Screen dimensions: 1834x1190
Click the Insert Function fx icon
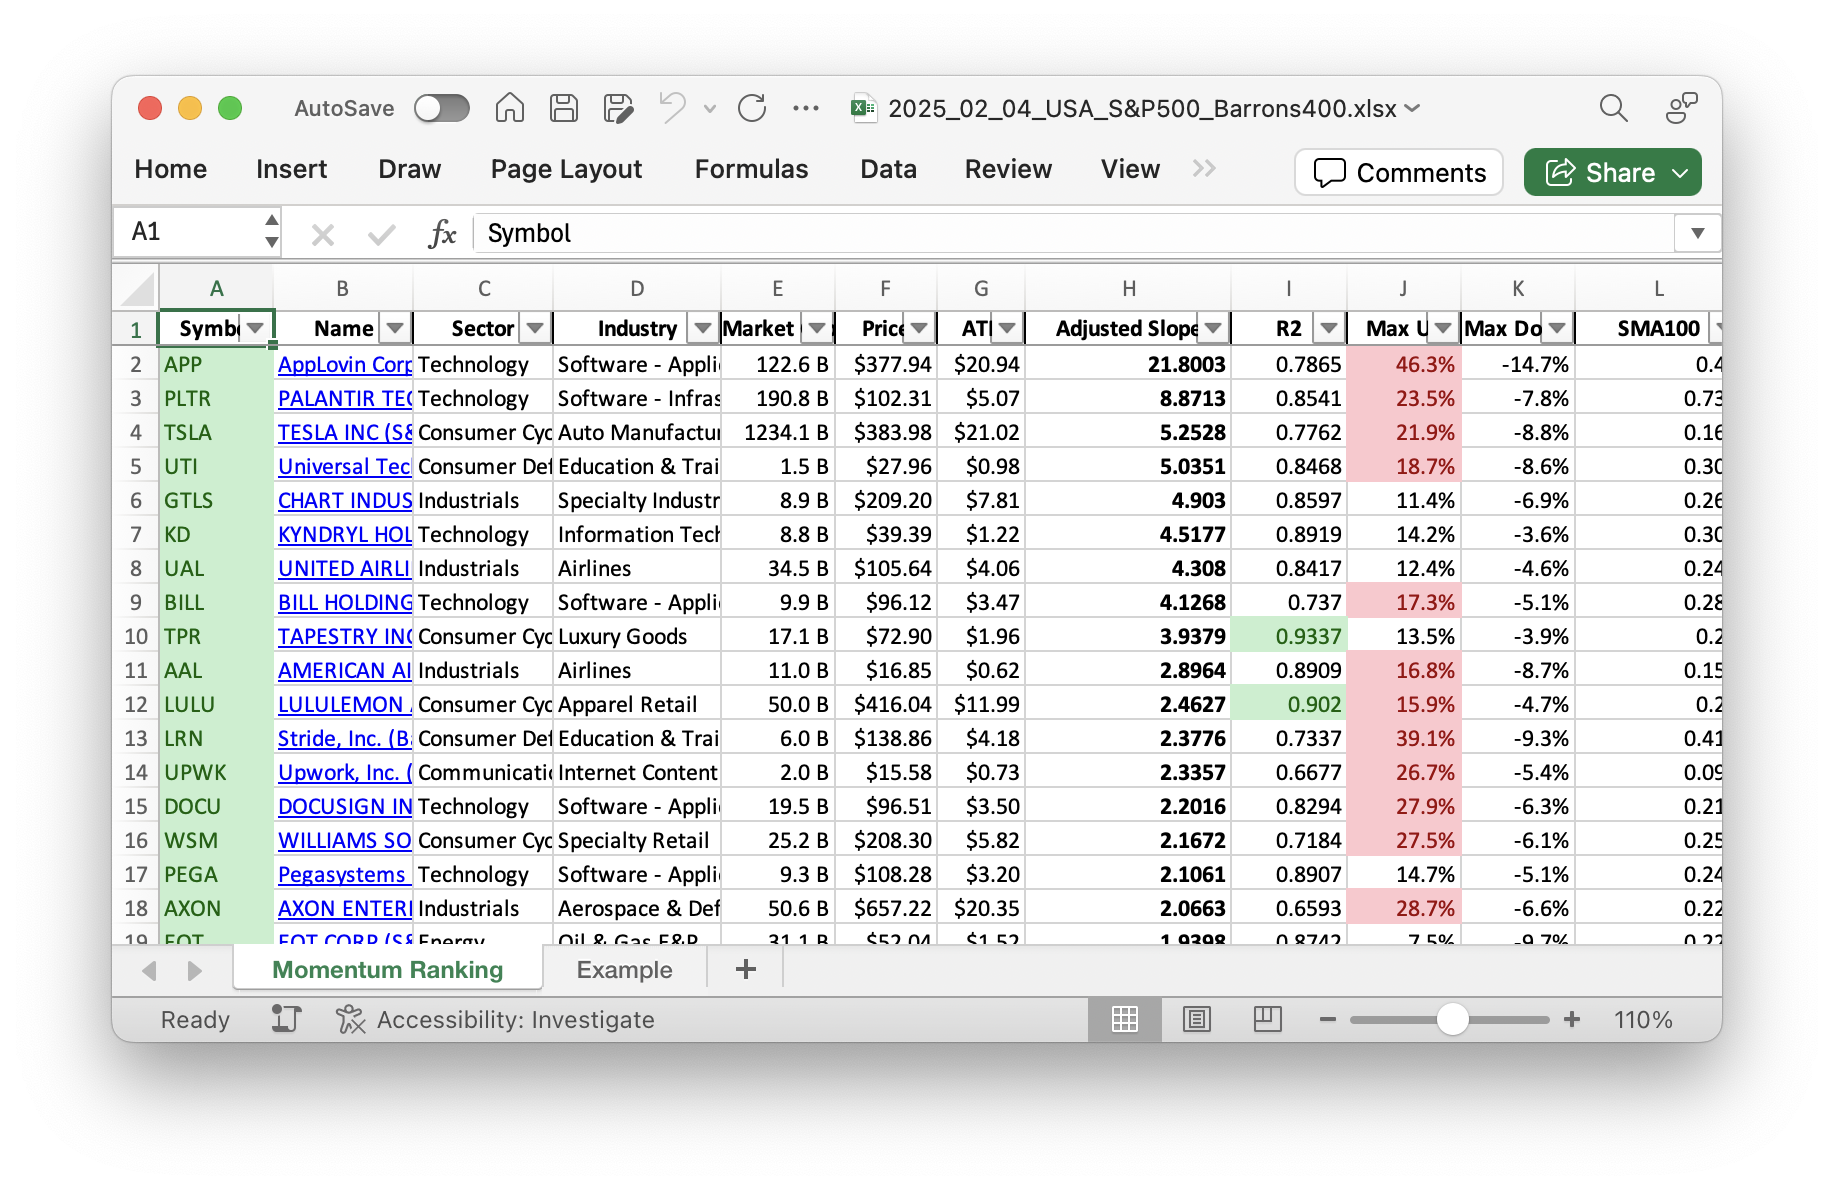point(441,234)
